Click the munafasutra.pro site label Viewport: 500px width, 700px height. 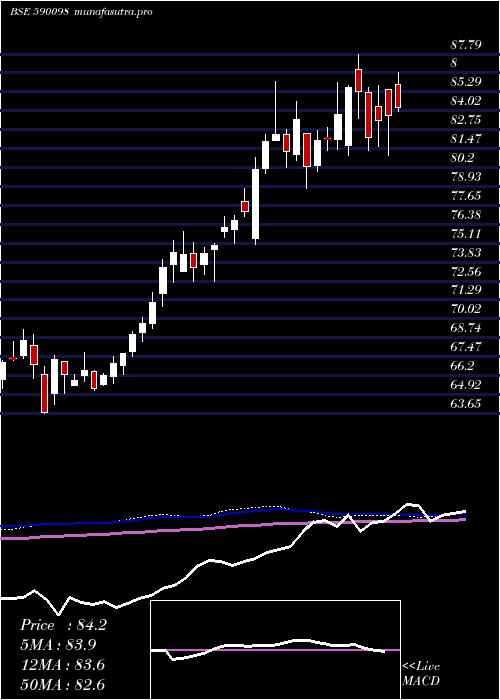(x=115, y=12)
